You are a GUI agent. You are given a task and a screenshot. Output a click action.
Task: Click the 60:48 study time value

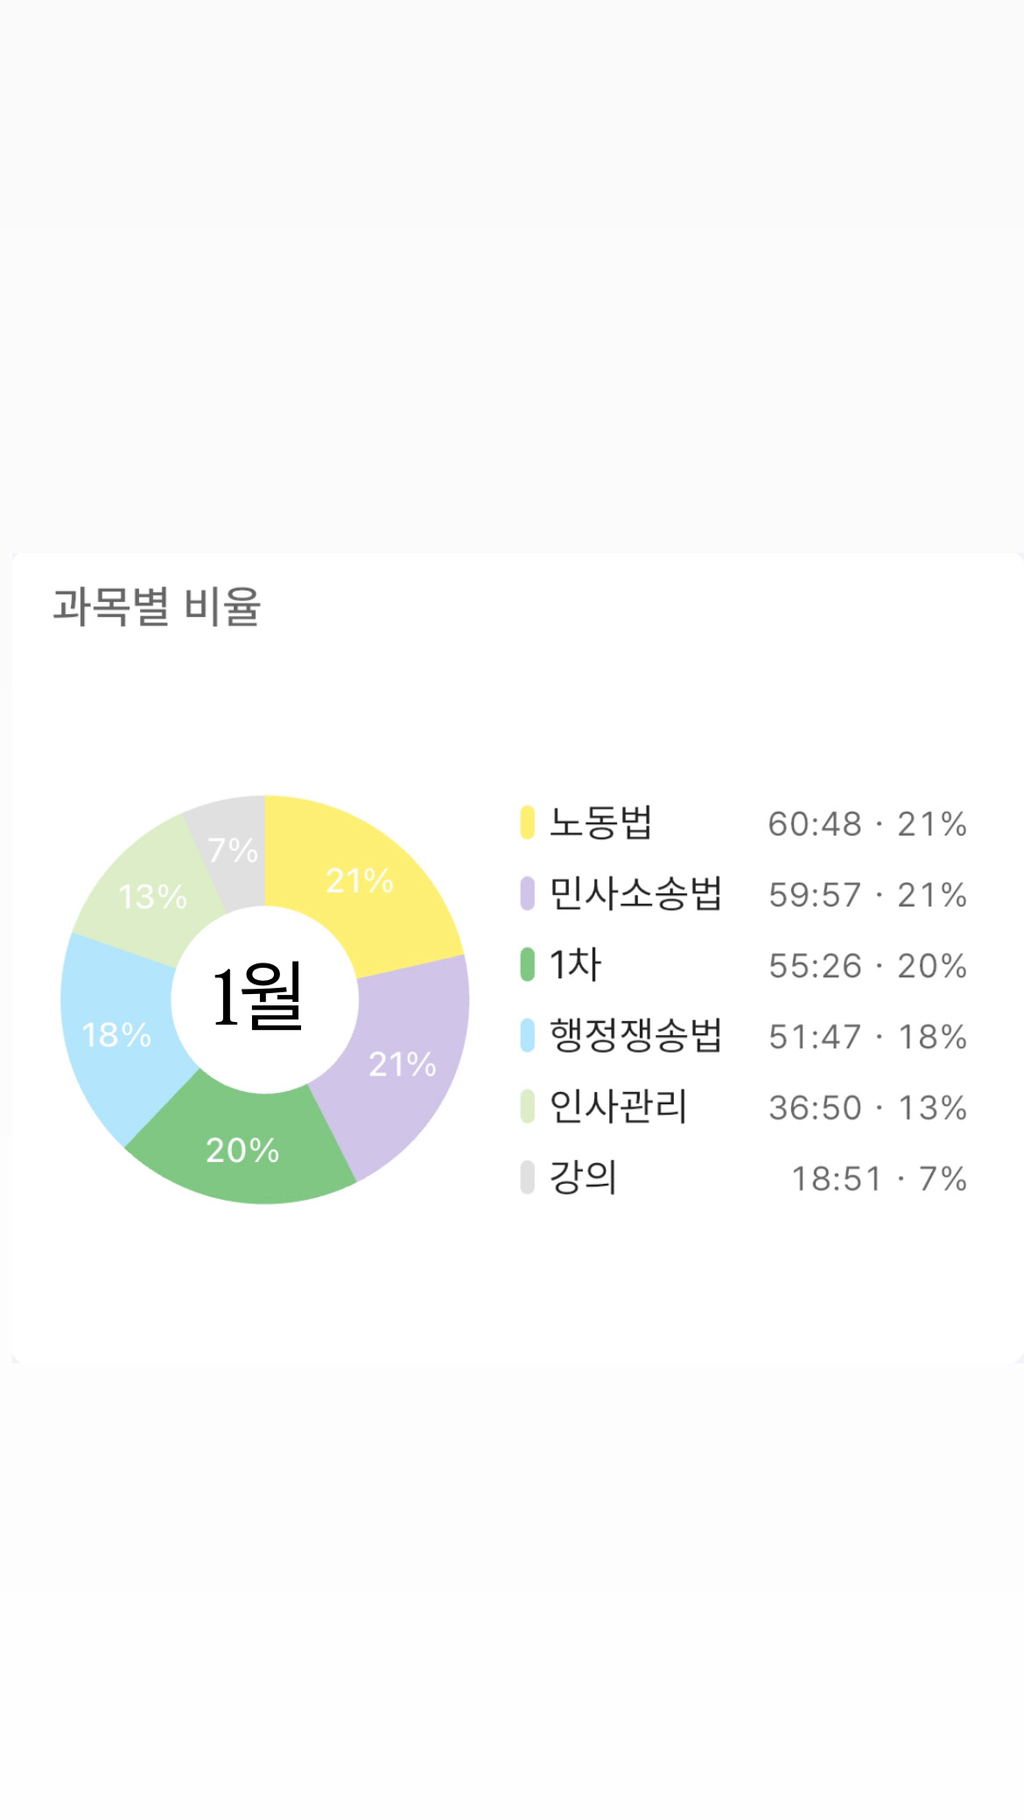814,824
